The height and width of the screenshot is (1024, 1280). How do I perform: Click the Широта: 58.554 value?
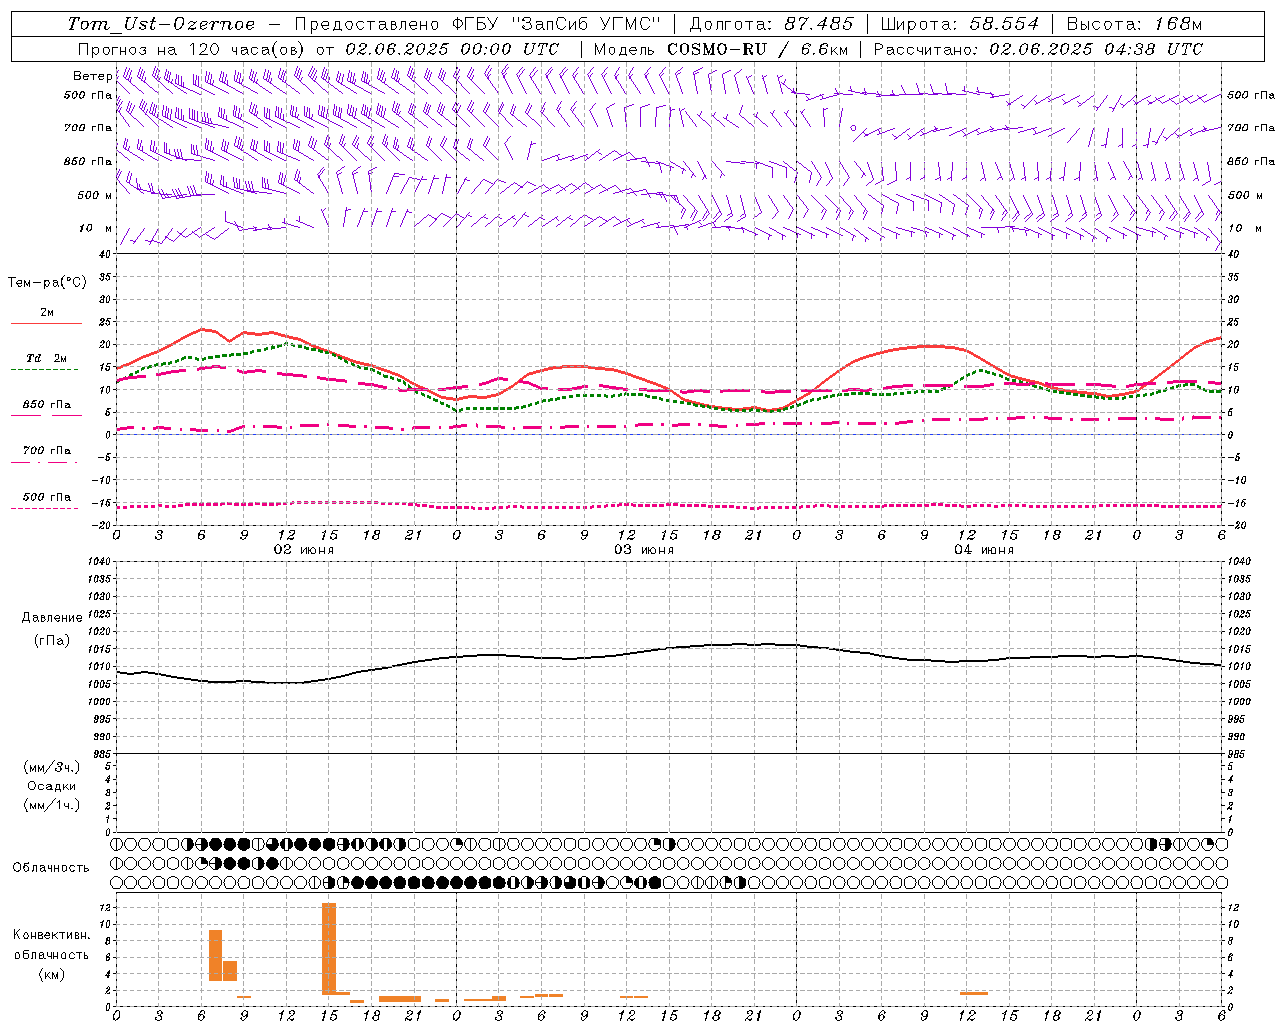(959, 24)
